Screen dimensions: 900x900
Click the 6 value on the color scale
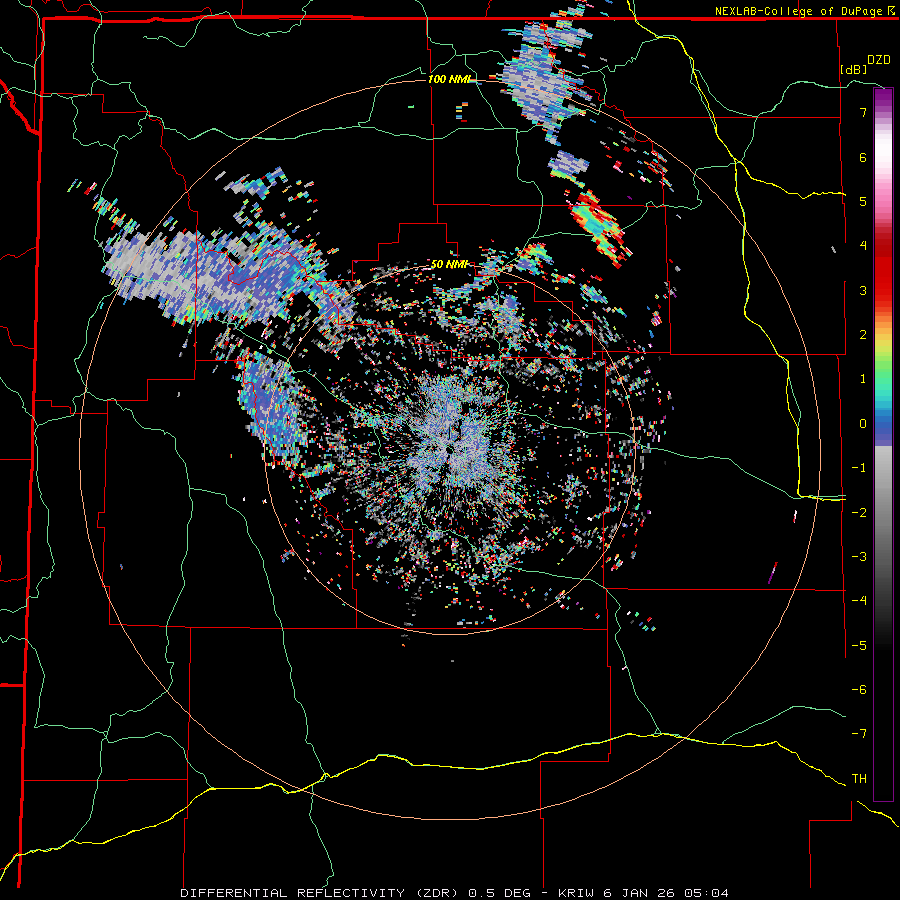[863, 157]
